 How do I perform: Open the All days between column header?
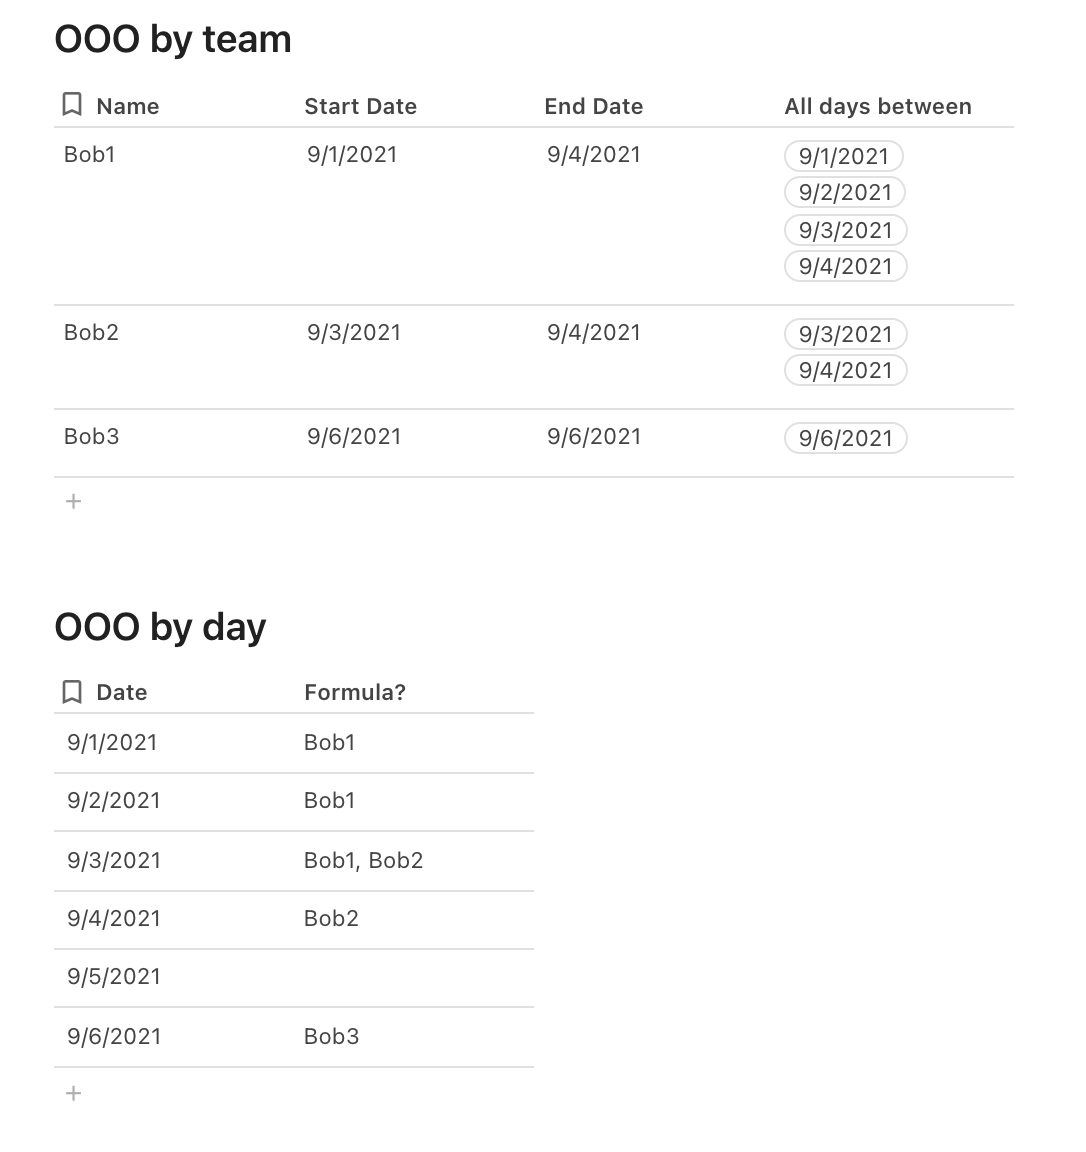click(877, 106)
